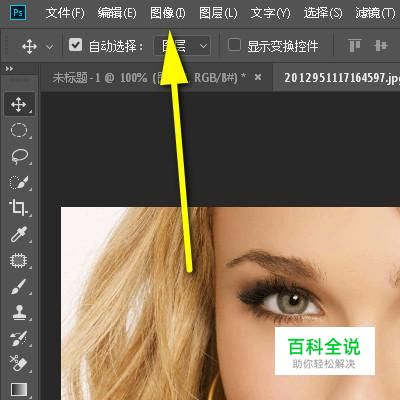This screenshot has height=400, width=400.
Task: Select the Move tool in toolbox
Action: pos(19,104)
